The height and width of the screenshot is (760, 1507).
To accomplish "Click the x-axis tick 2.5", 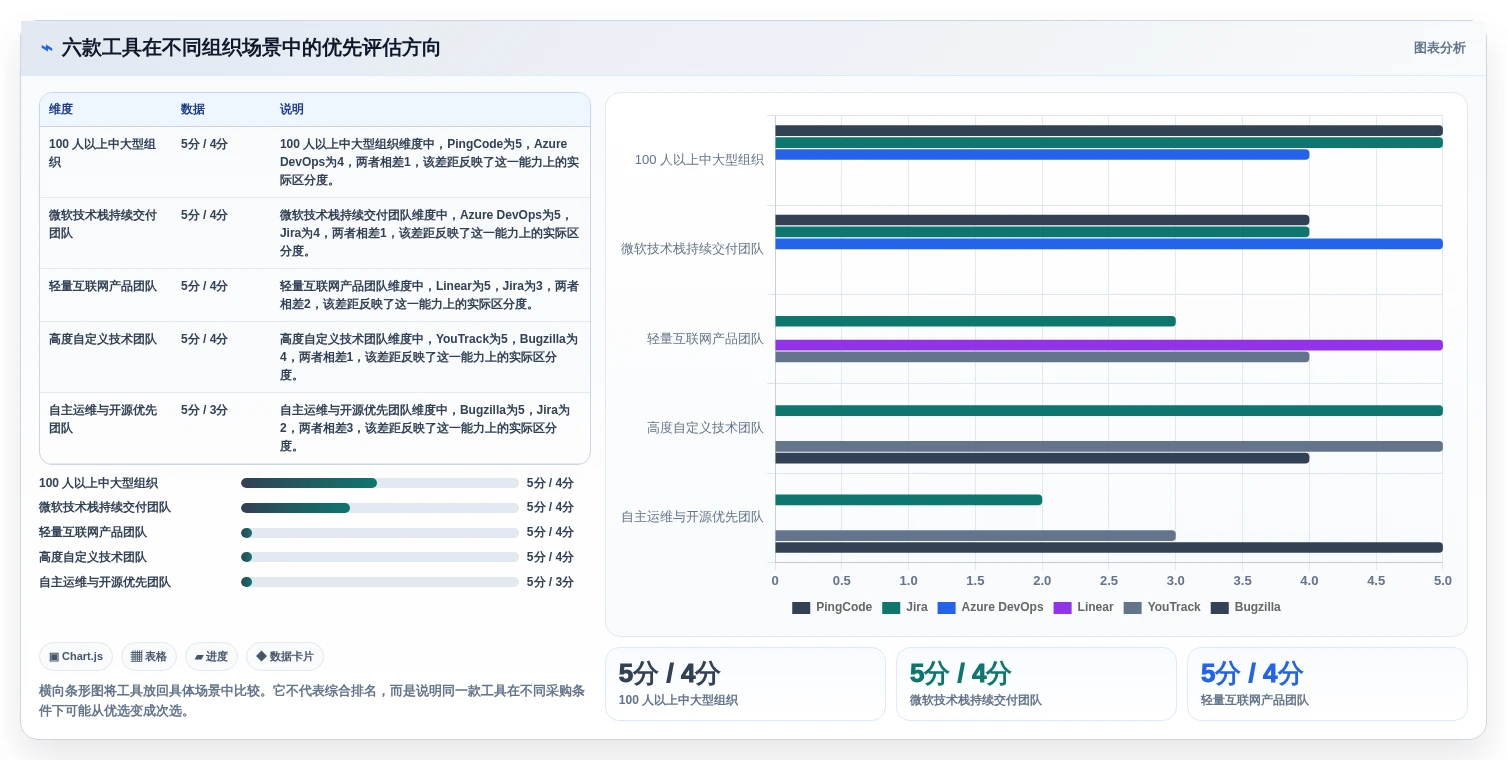I will pos(1109,581).
